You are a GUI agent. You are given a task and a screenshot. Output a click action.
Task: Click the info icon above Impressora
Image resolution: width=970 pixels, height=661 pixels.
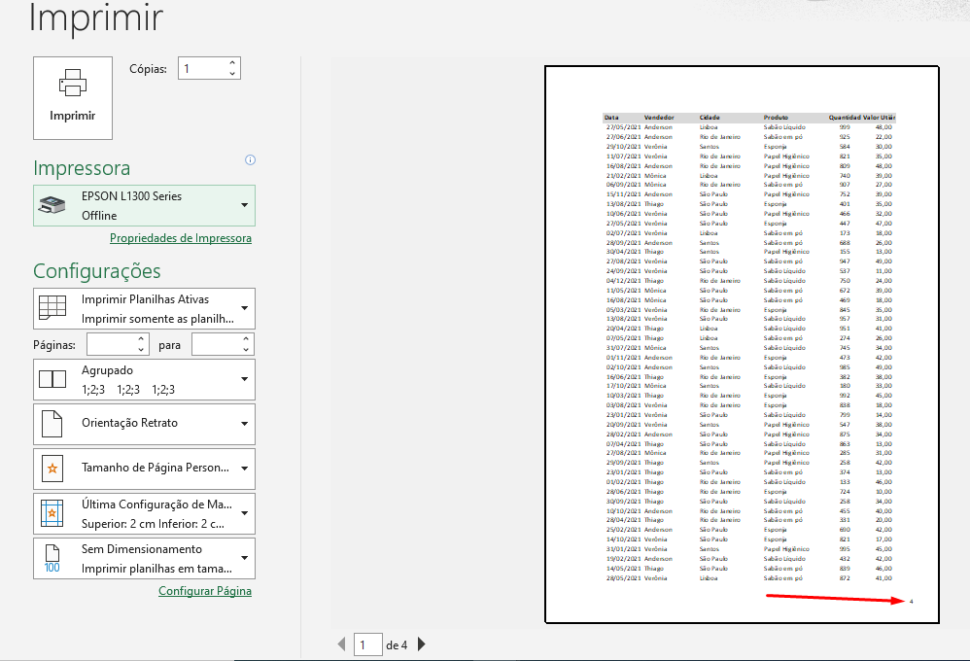(x=250, y=159)
